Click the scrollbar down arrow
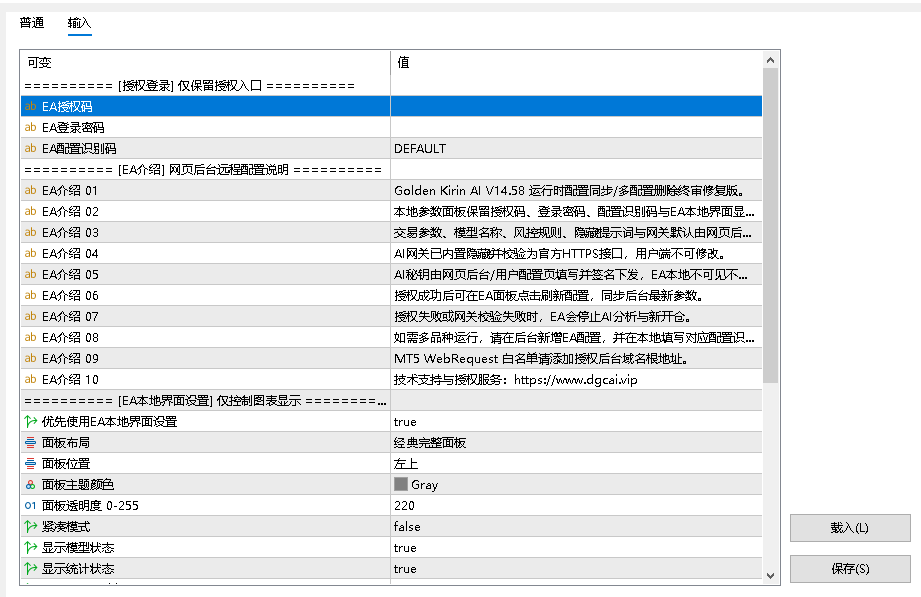 pos(771,576)
